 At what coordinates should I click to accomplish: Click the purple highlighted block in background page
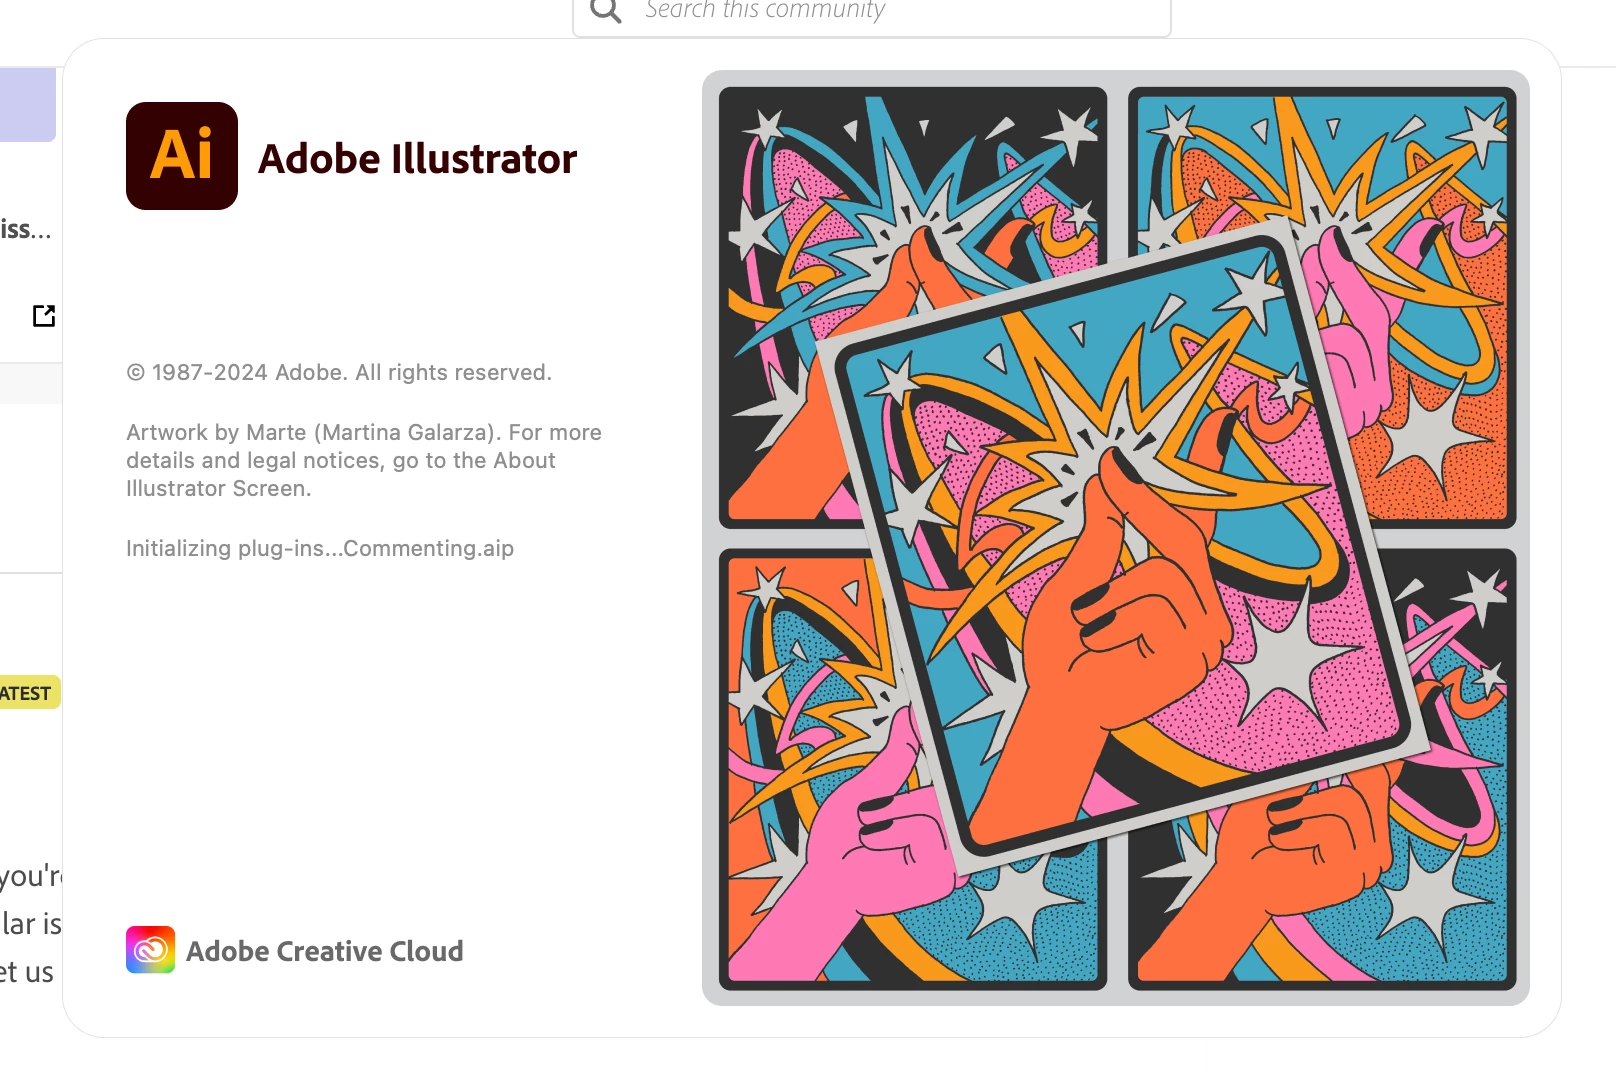[28, 105]
